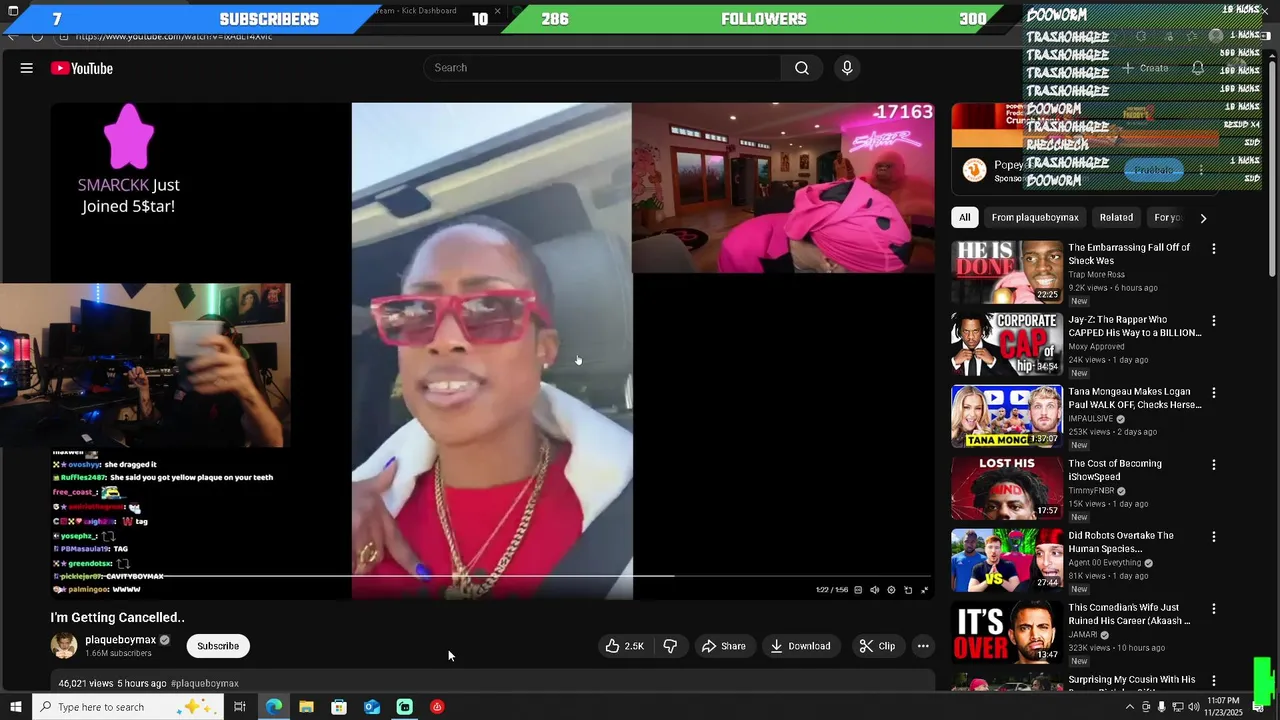Click the Popeyes sponsored ad avatar
1280x720 pixels.
[974, 171]
